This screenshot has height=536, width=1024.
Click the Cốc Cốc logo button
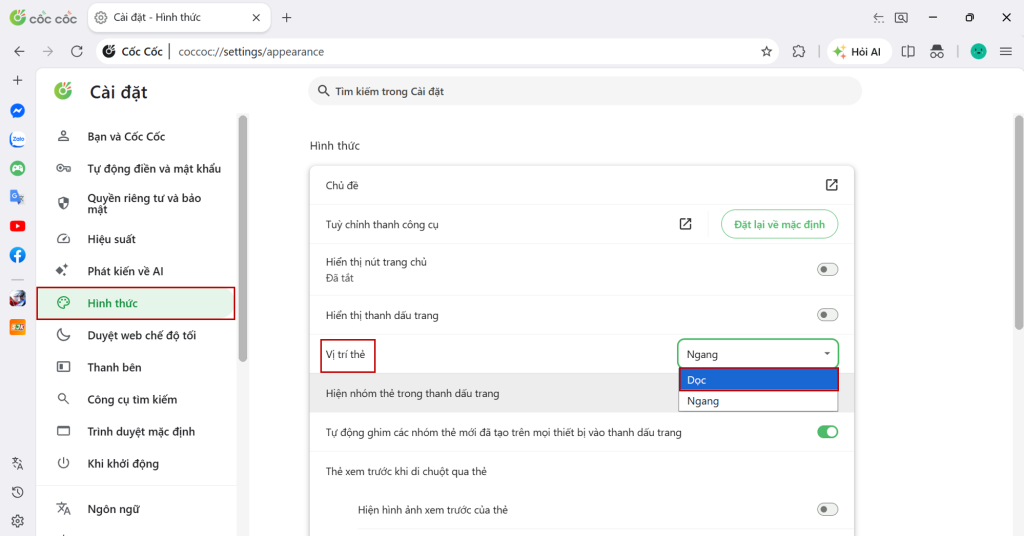tap(43, 18)
